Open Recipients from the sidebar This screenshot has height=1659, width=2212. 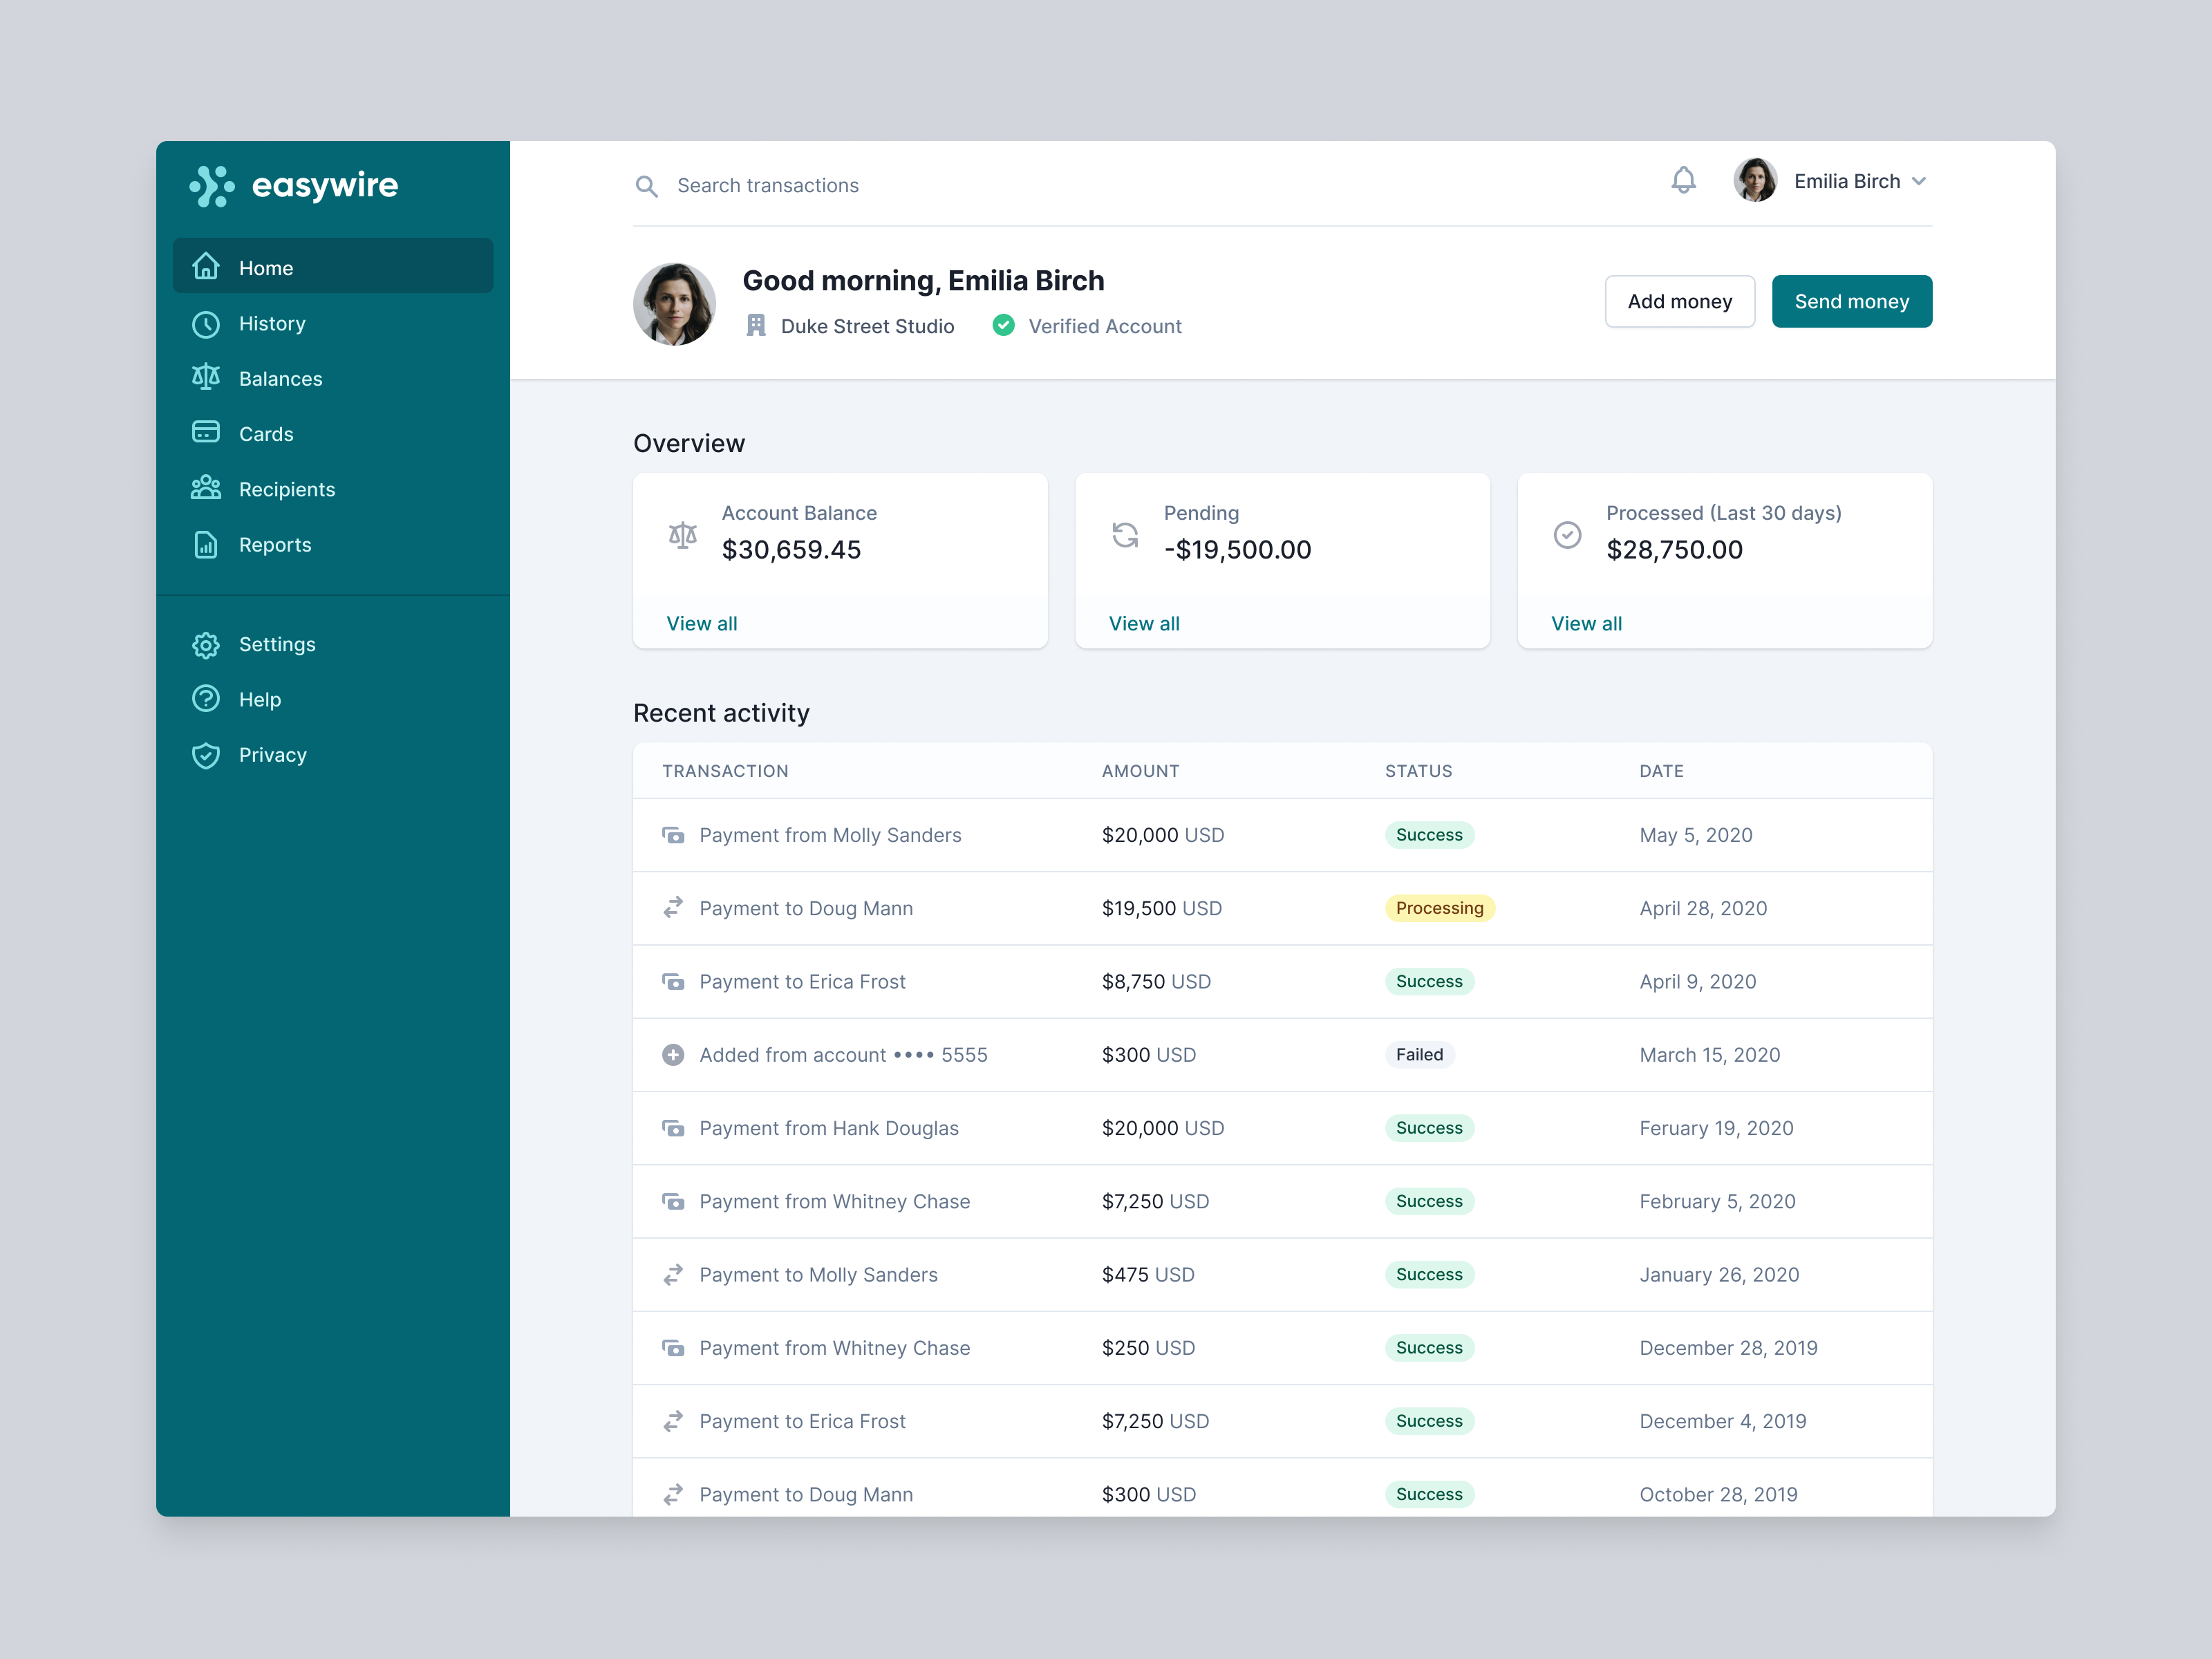[286, 490]
